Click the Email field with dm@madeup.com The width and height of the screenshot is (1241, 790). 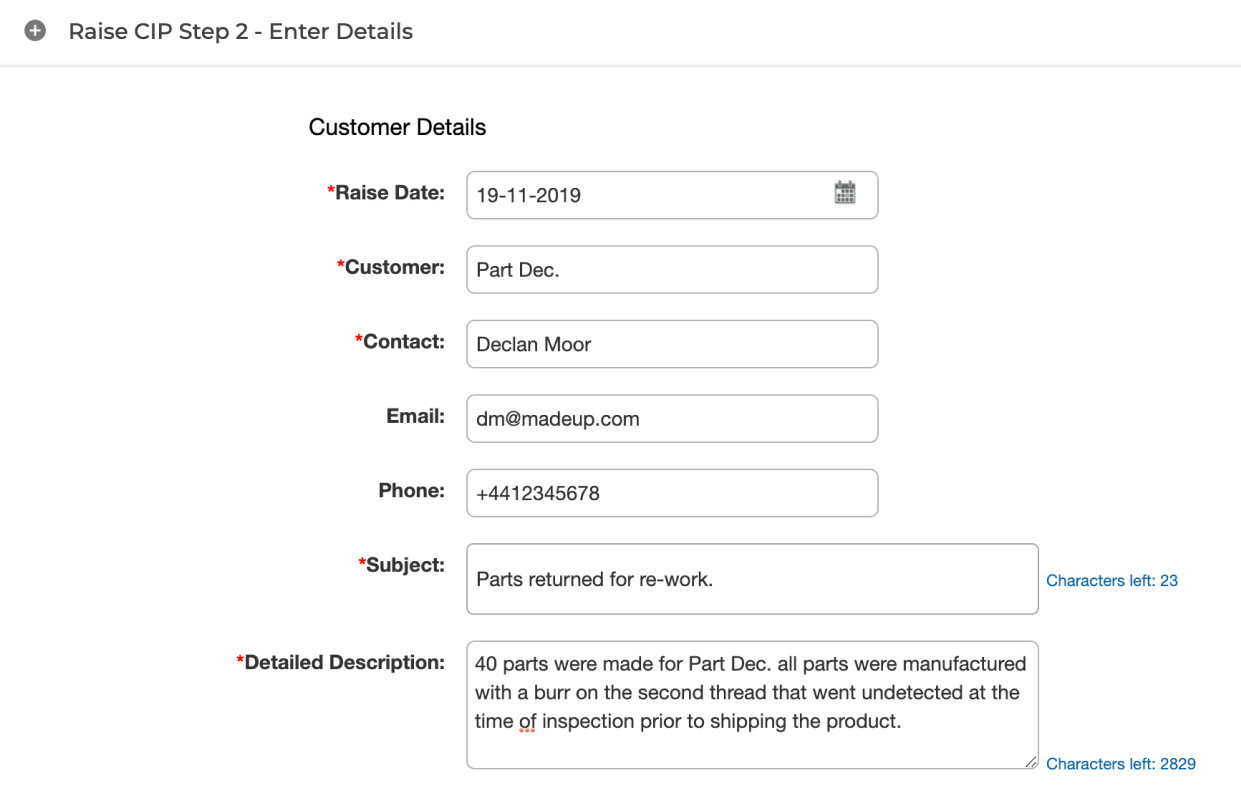coord(672,419)
